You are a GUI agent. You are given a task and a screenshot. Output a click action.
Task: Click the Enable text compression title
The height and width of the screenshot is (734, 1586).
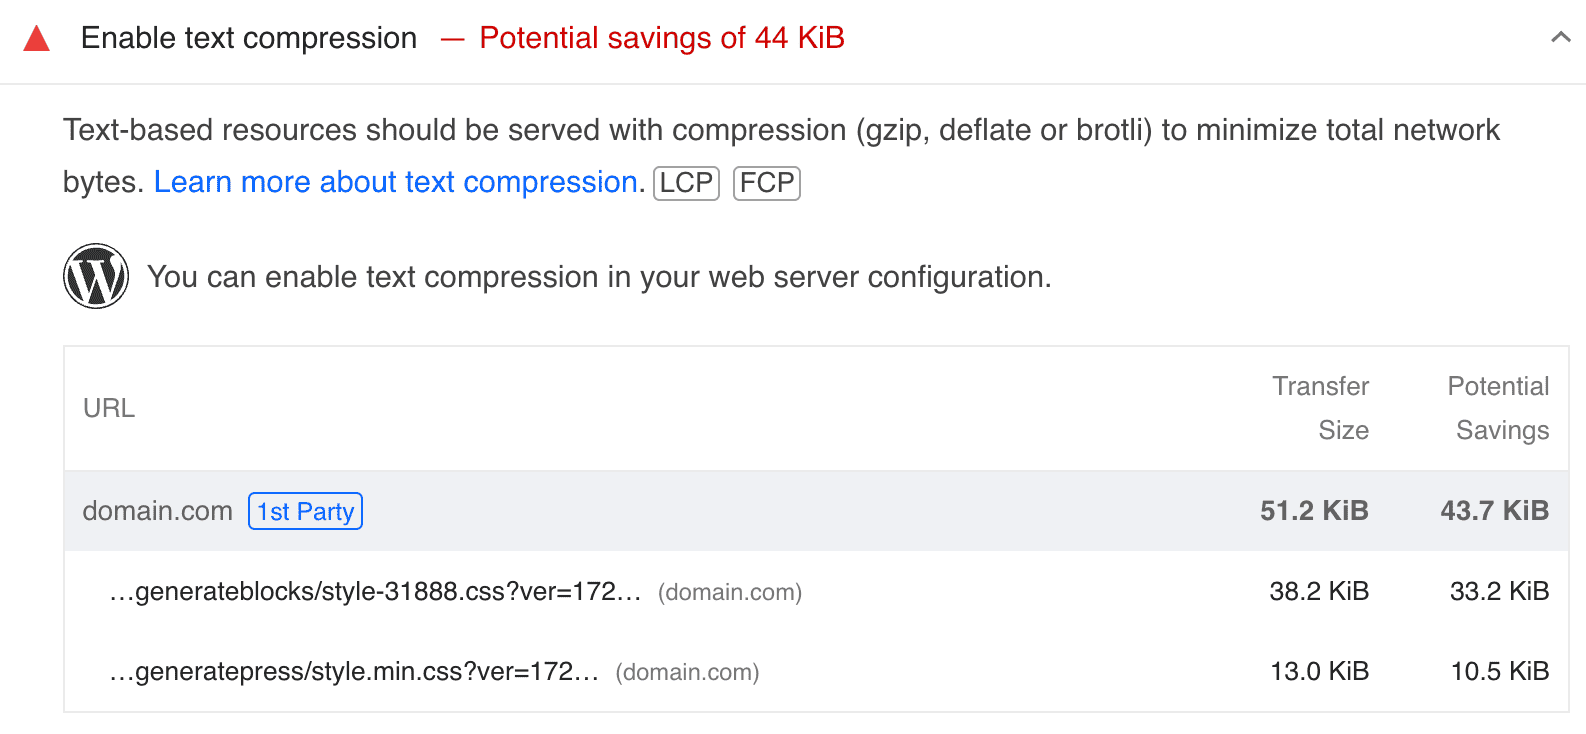tap(249, 38)
